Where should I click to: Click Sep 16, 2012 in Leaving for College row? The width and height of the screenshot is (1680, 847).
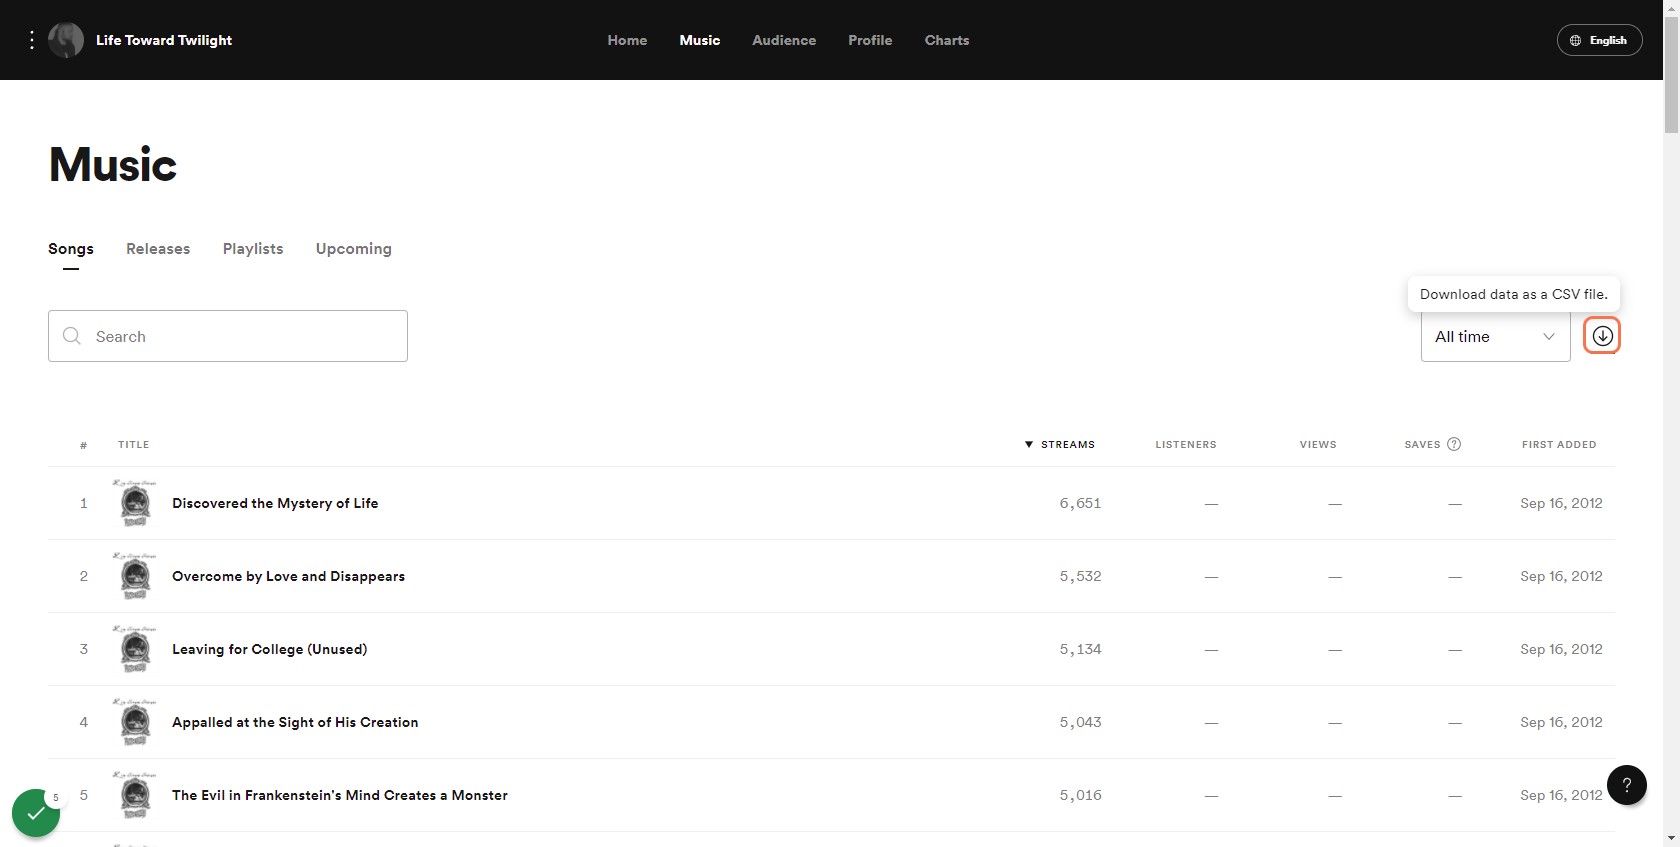click(1561, 649)
